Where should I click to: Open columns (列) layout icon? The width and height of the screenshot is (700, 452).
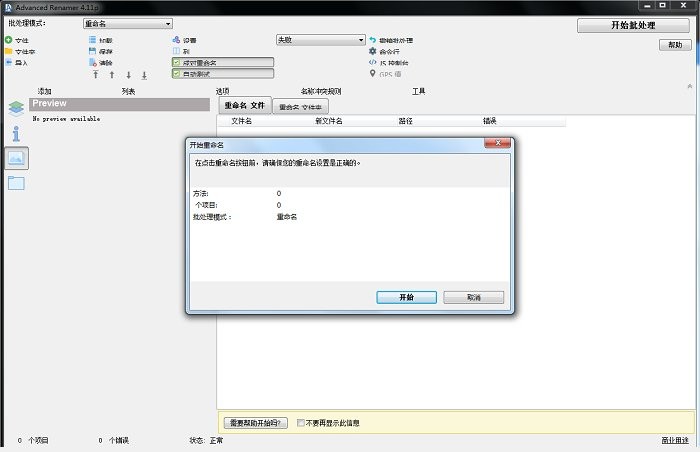pos(176,51)
